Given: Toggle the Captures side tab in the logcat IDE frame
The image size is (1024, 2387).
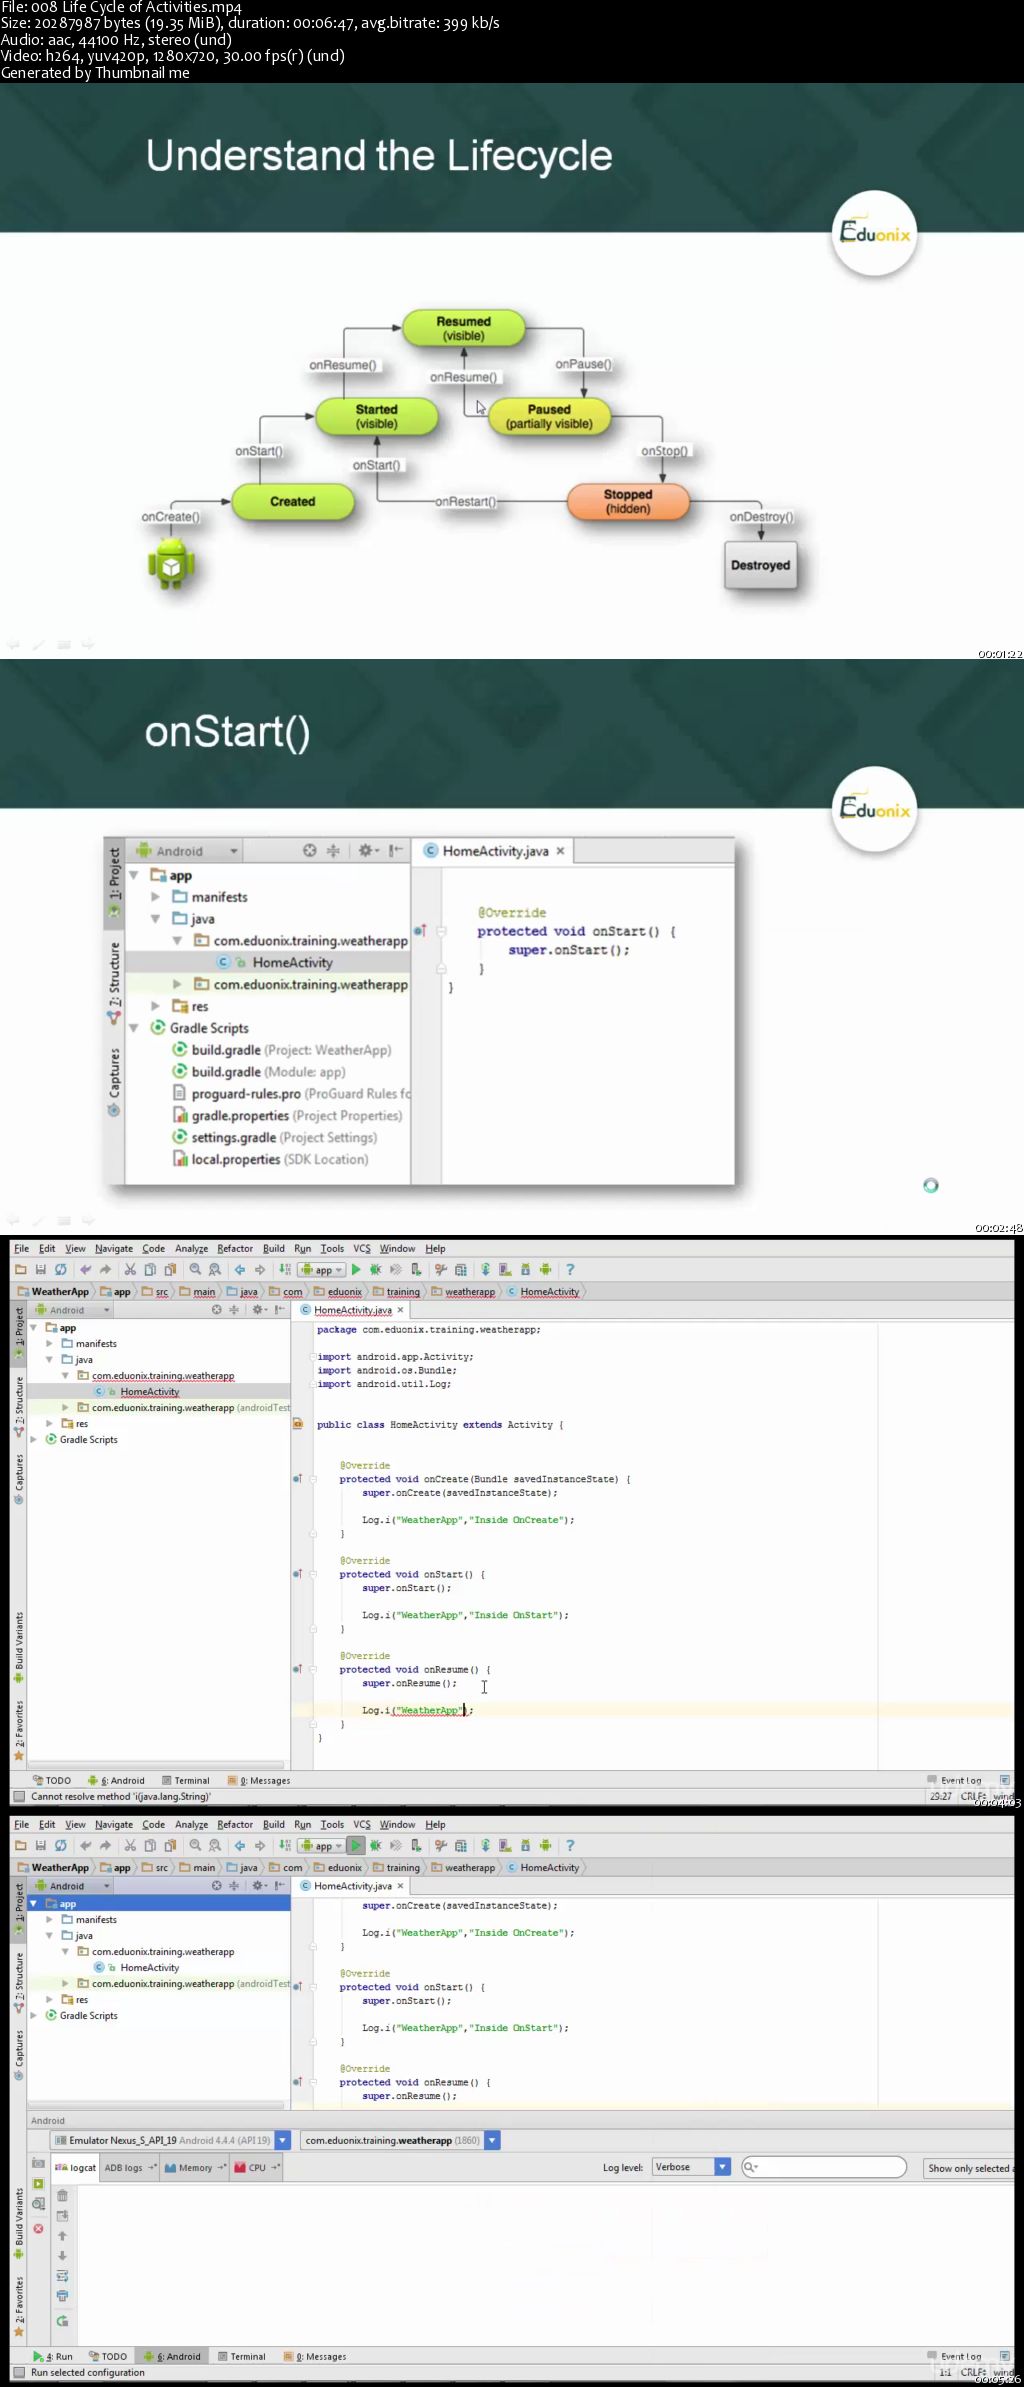Looking at the screenshot, I should (18, 2055).
